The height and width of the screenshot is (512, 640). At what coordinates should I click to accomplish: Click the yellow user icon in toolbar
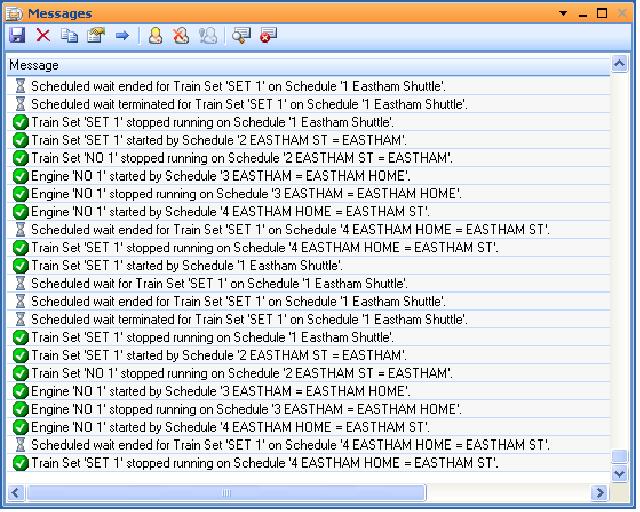pyautogui.click(x=155, y=36)
